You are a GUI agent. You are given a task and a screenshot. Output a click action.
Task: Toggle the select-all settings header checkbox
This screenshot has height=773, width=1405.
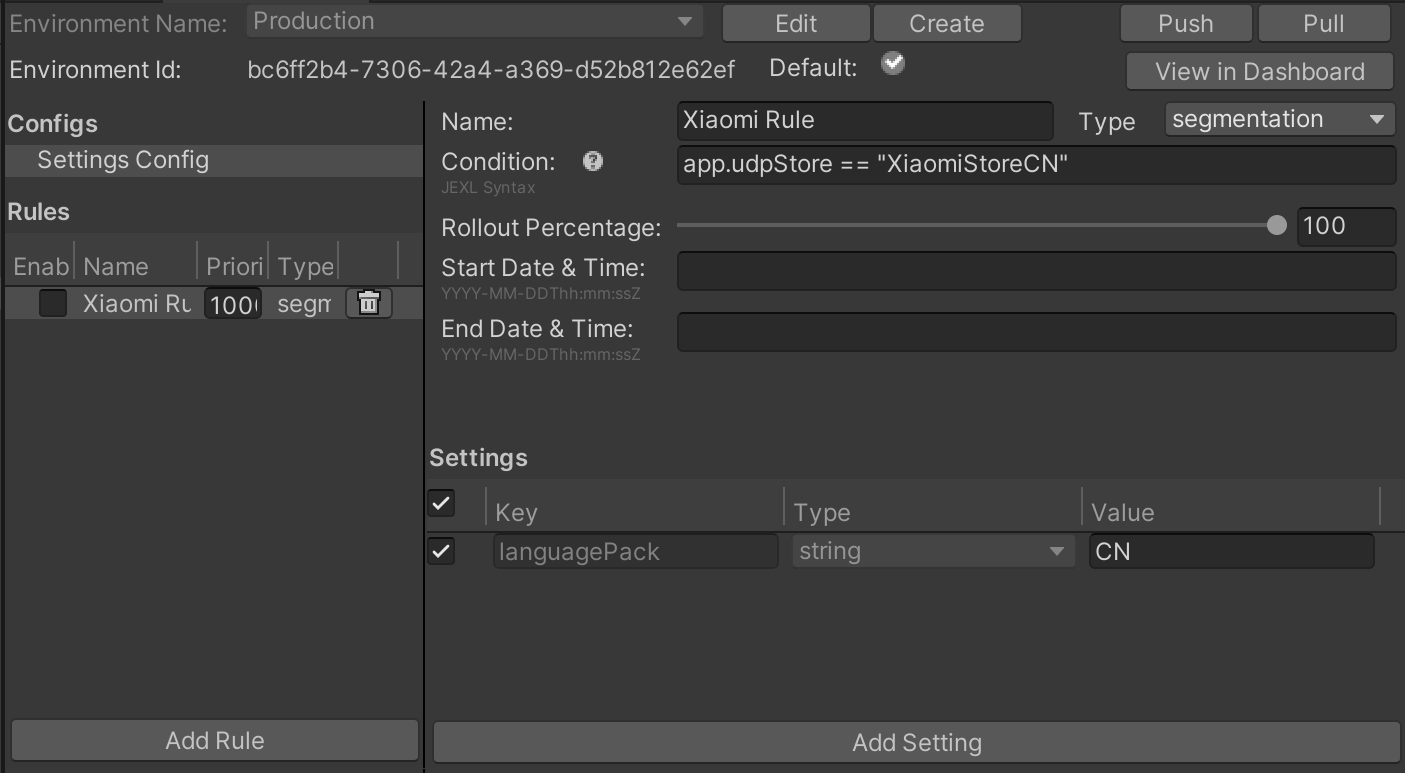pos(441,503)
